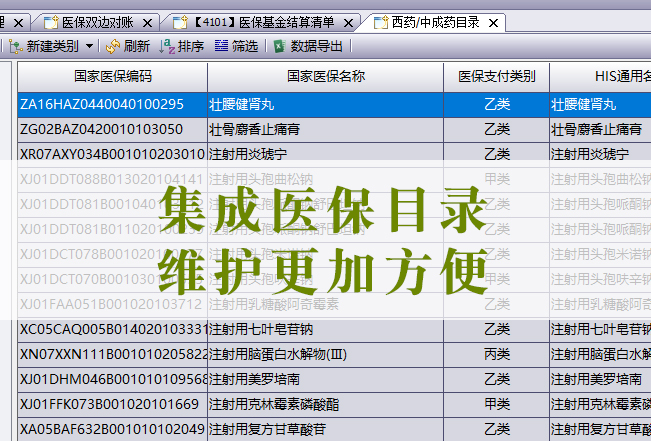Image resolution: width=651 pixels, height=441 pixels.
Task: Close the 医保基金结算清单 tab
Action: 349,21
